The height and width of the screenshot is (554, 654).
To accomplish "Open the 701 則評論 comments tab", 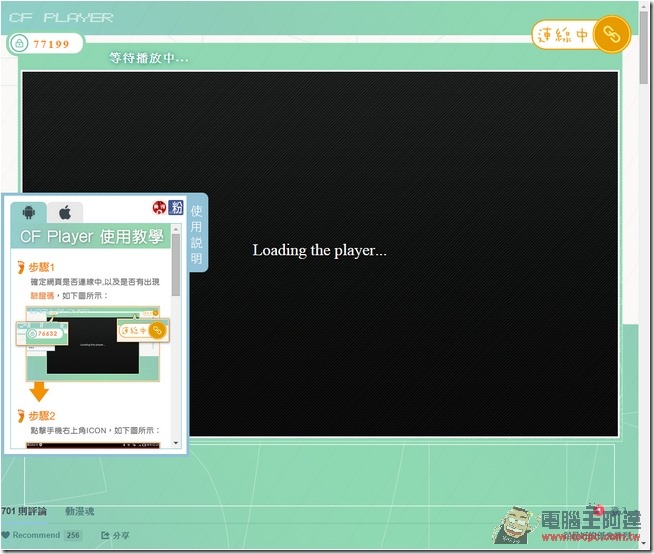I will tap(24, 511).
